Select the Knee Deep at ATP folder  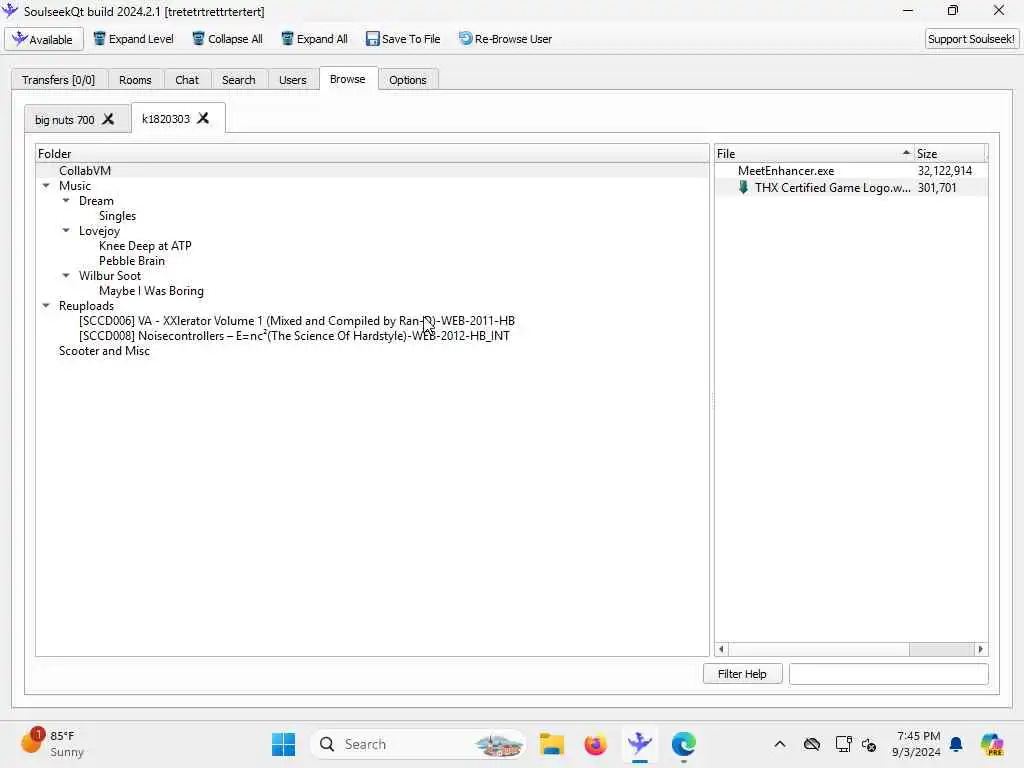tap(145, 246)
